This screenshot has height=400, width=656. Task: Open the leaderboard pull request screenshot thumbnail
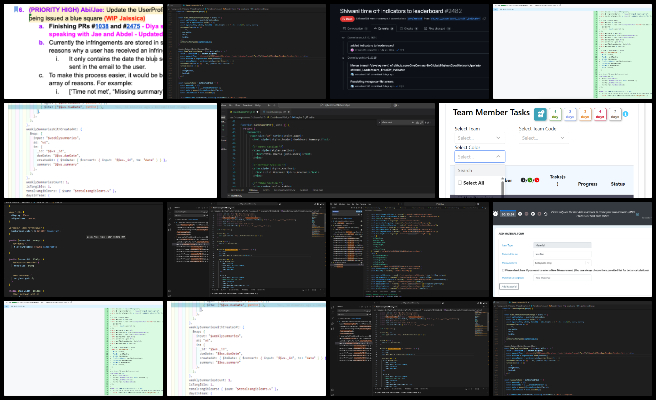click(409, 51)
